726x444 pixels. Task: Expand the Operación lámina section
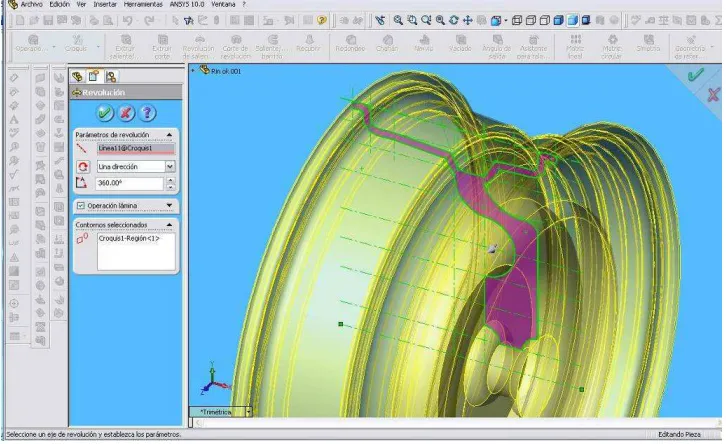(169, 206)
